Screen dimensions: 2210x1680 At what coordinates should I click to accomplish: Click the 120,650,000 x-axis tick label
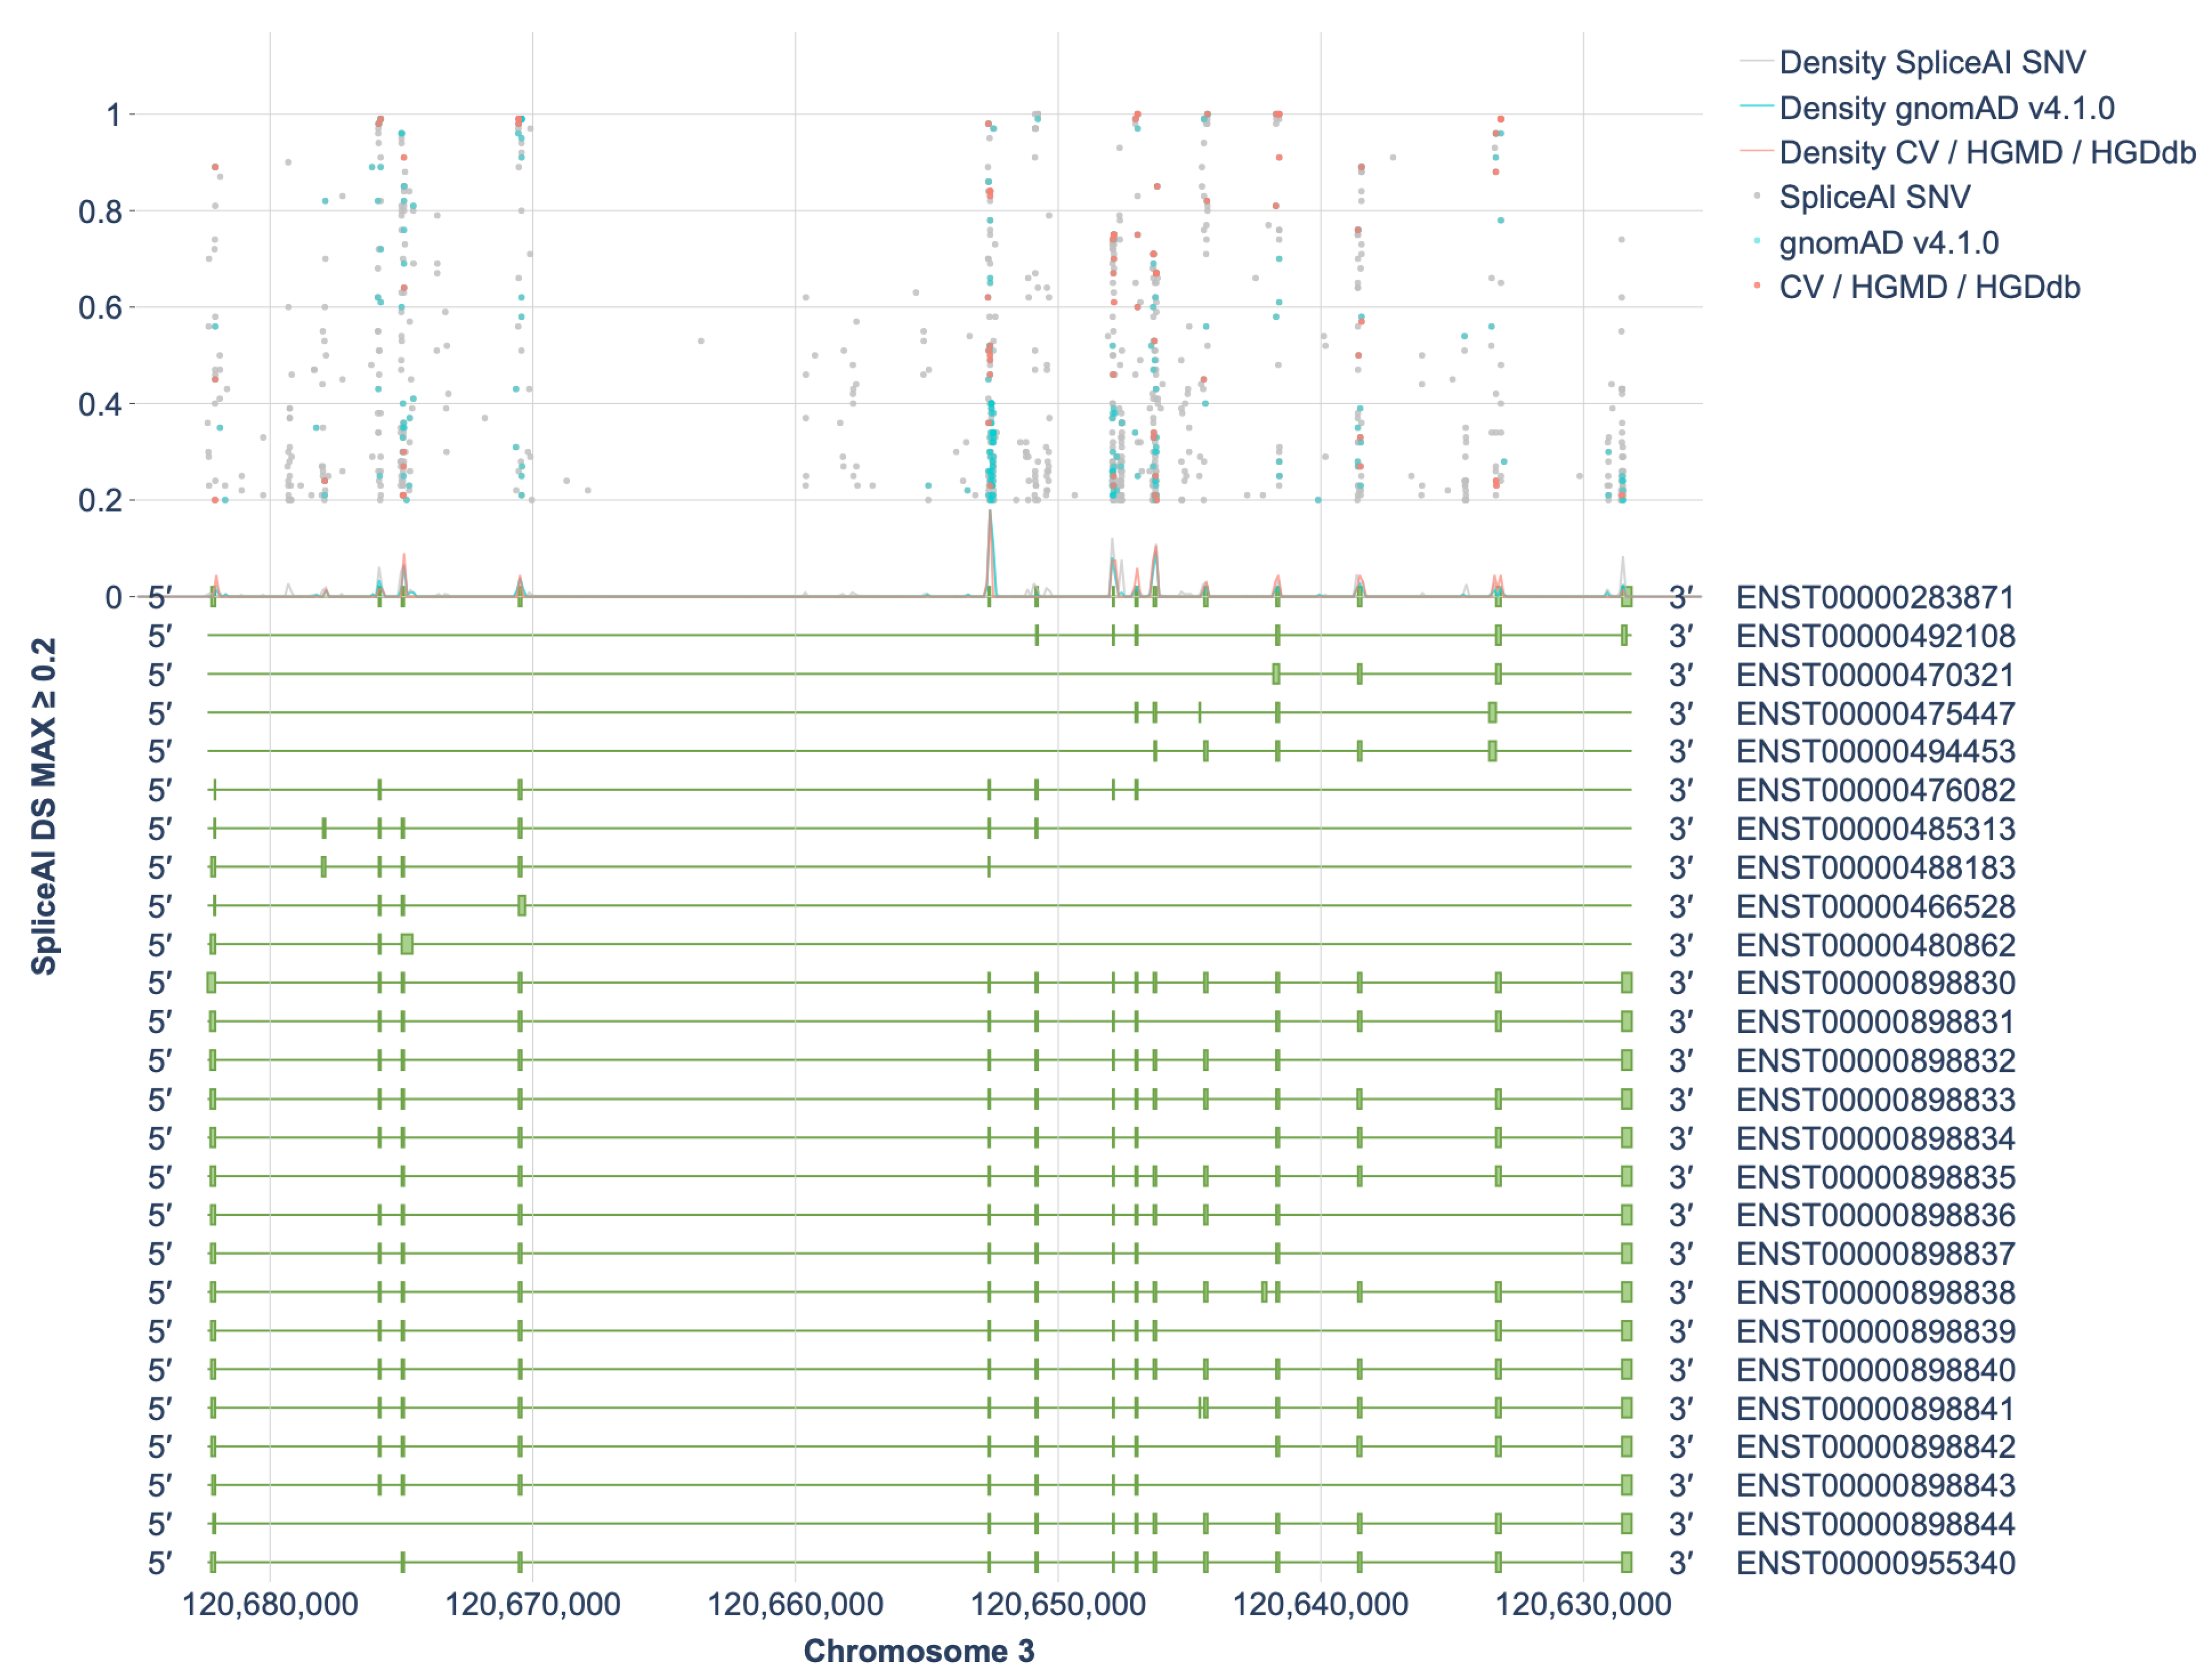tap(1058, 1605)
